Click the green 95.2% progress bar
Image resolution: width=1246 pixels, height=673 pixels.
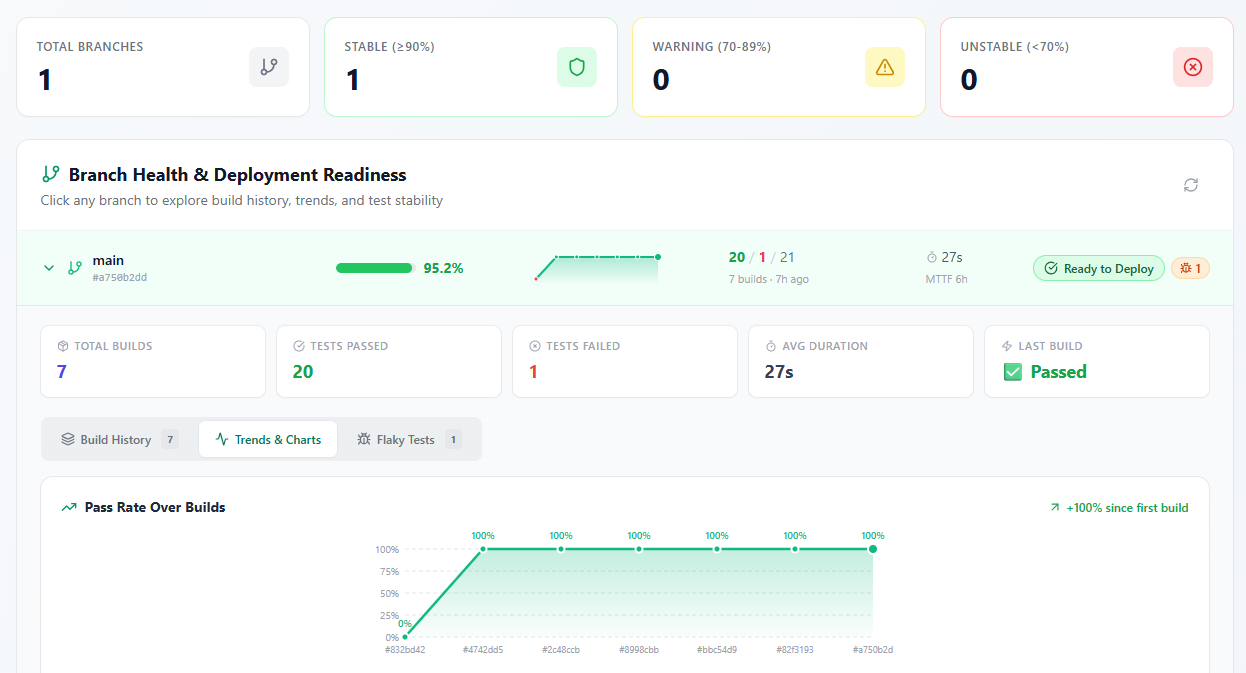pos(374,267)
